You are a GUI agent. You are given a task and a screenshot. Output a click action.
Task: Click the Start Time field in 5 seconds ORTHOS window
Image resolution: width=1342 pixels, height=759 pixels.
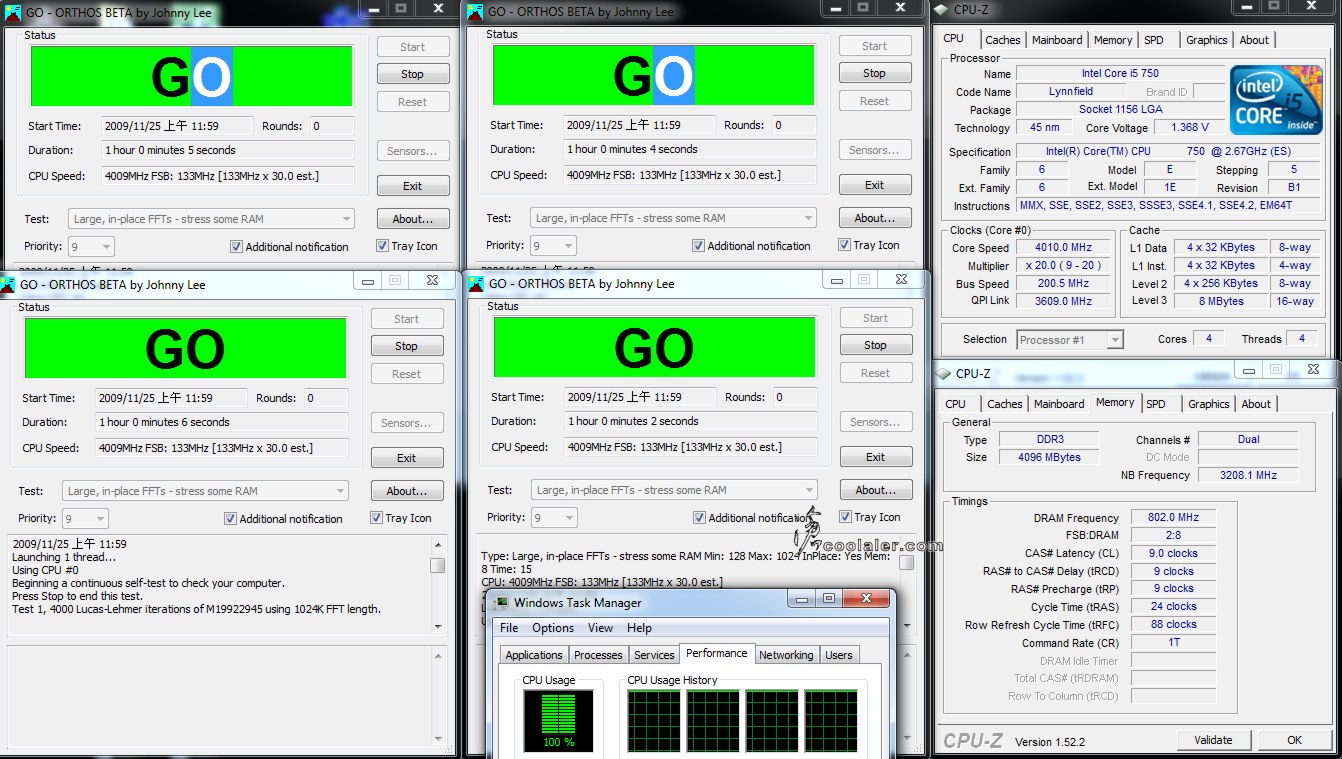point(177,126)
